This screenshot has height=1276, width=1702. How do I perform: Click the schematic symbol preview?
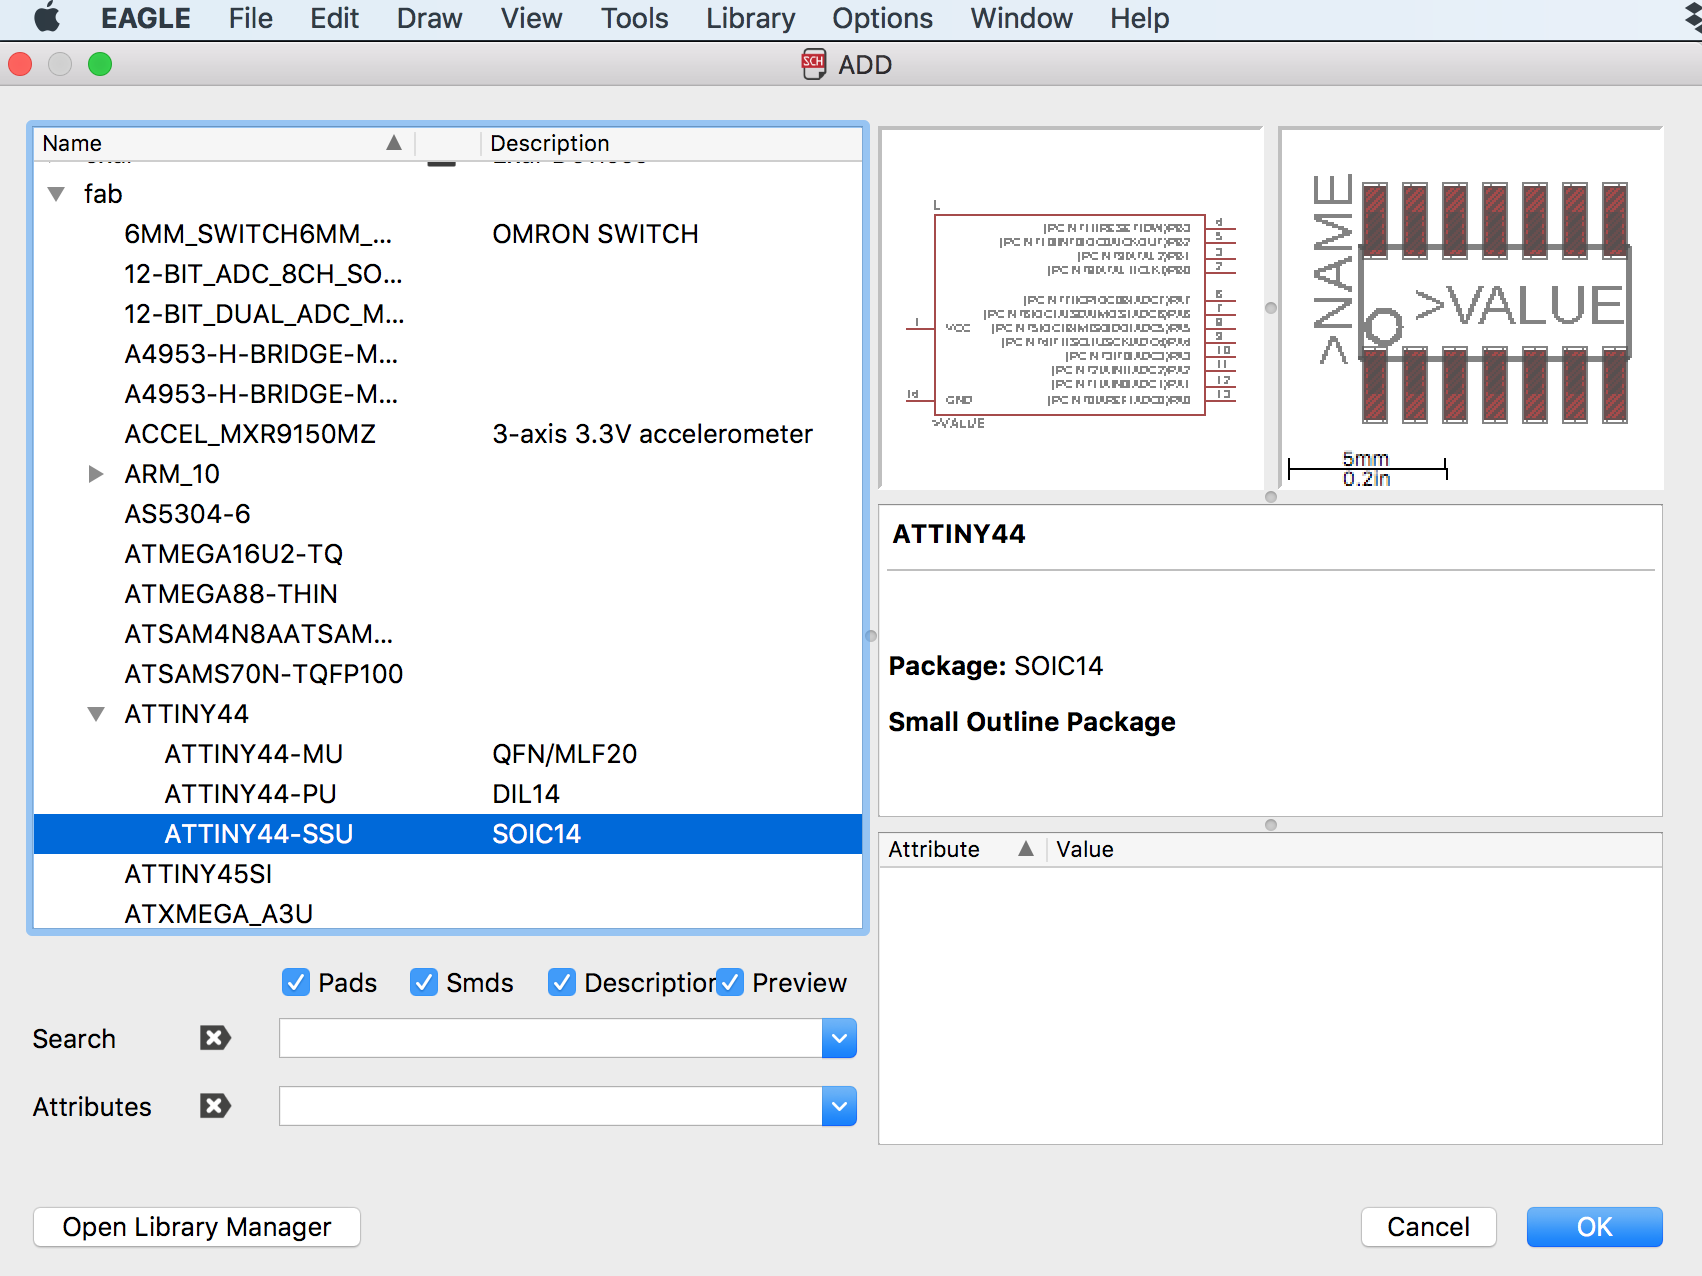(x=1071, y=309)
